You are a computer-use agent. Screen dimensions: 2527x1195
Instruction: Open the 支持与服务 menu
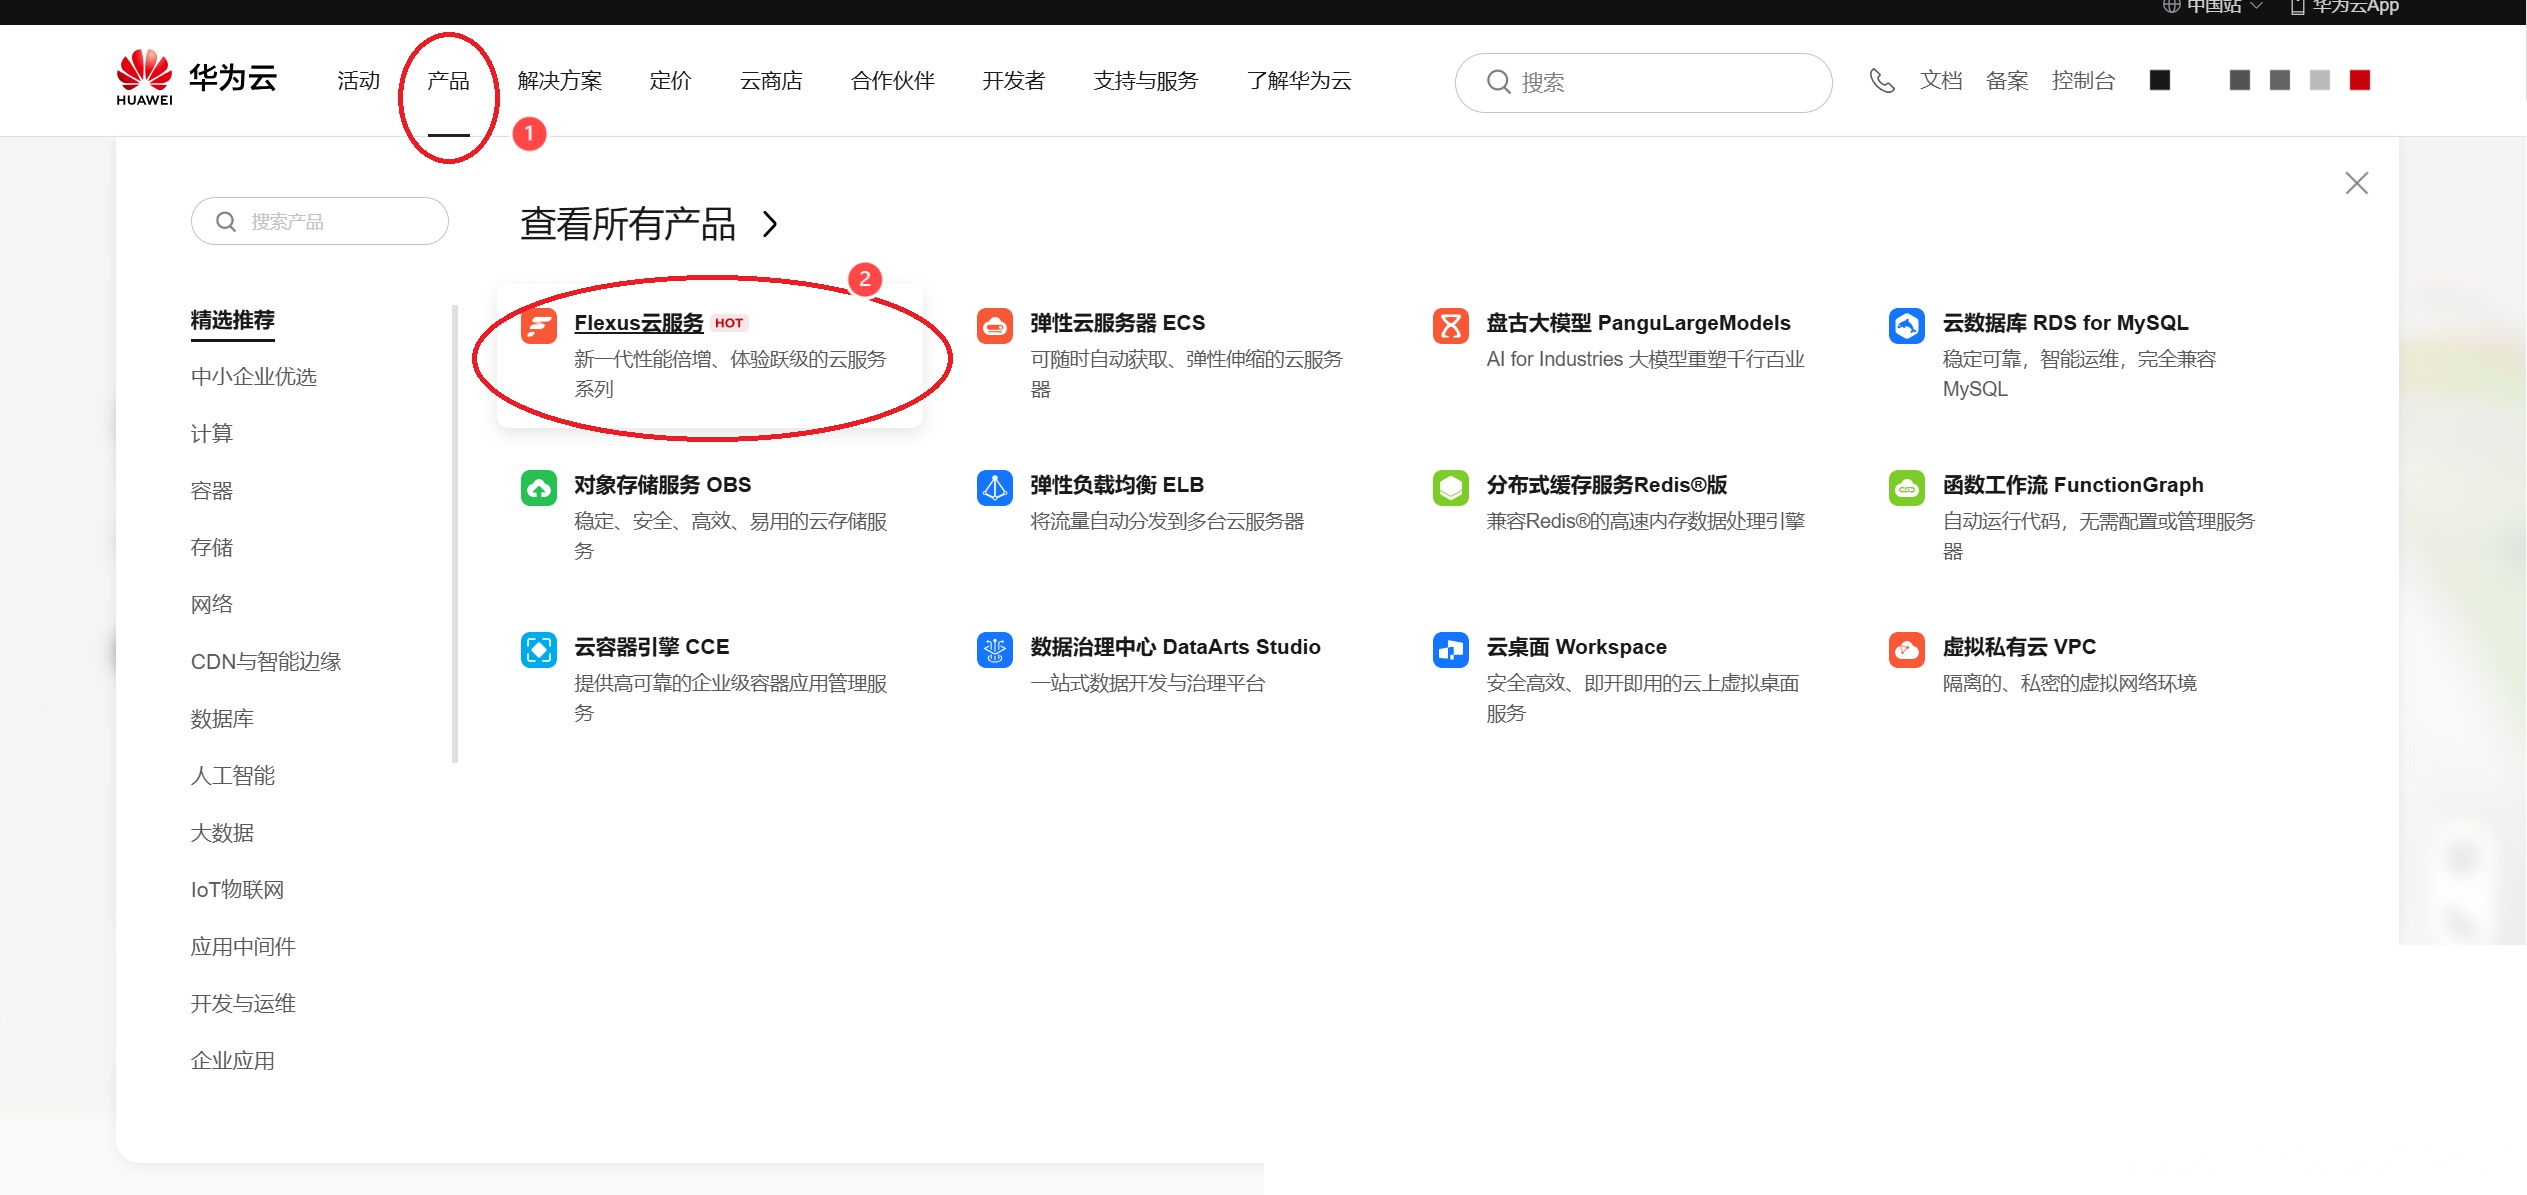pyautogui.click(x=1146, y=81)
